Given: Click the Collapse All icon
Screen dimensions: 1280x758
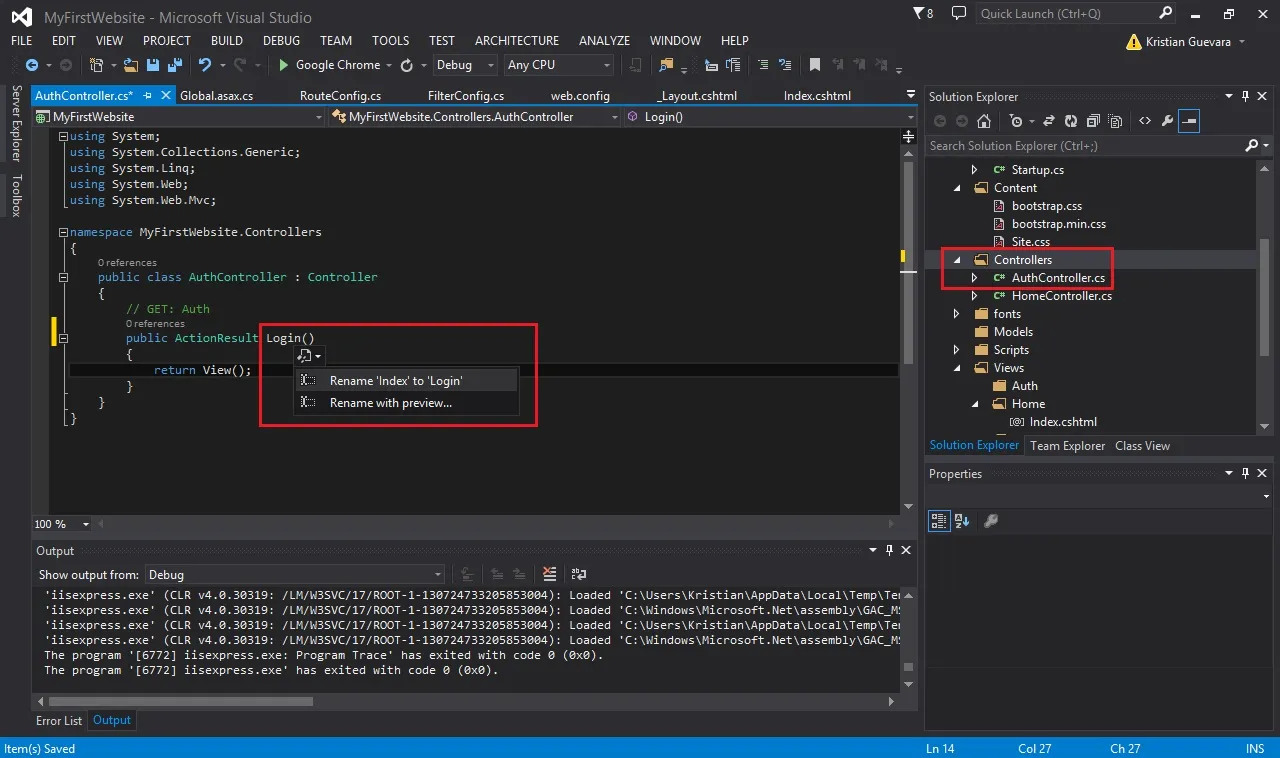Looking at the screenshot, I should (1092, 121).
